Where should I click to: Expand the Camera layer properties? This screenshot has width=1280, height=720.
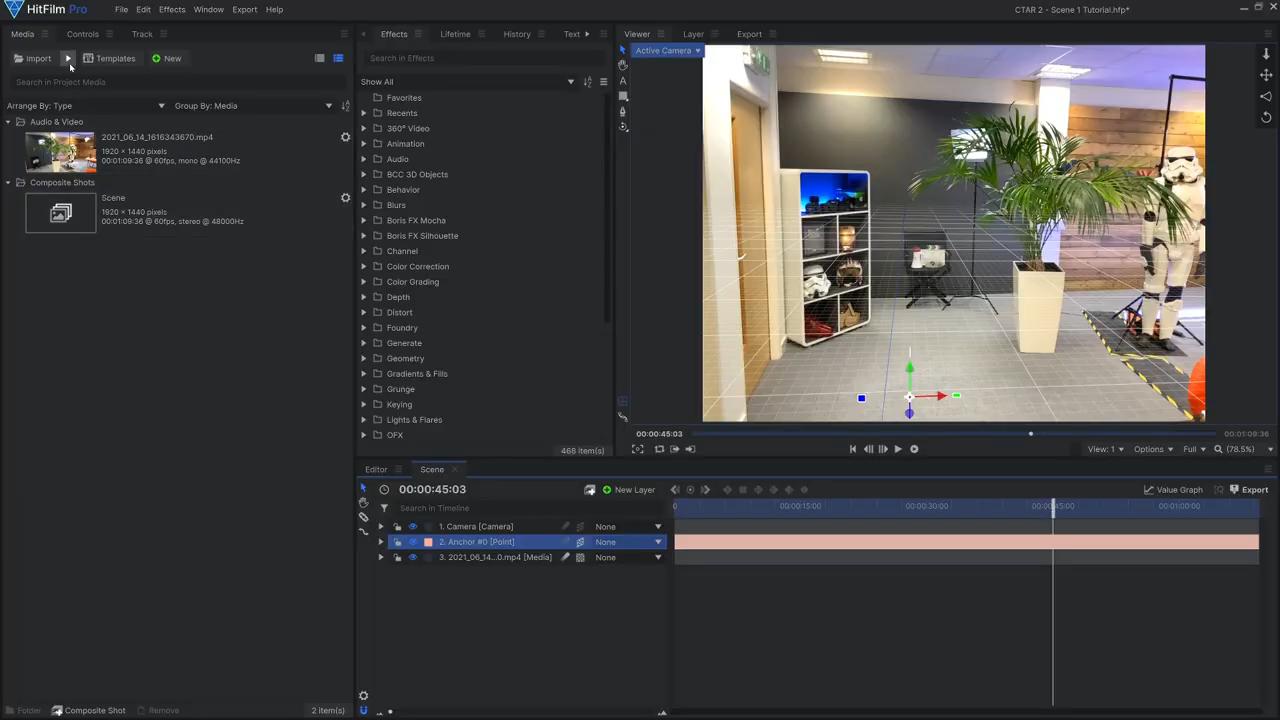(x=380, y=527)
